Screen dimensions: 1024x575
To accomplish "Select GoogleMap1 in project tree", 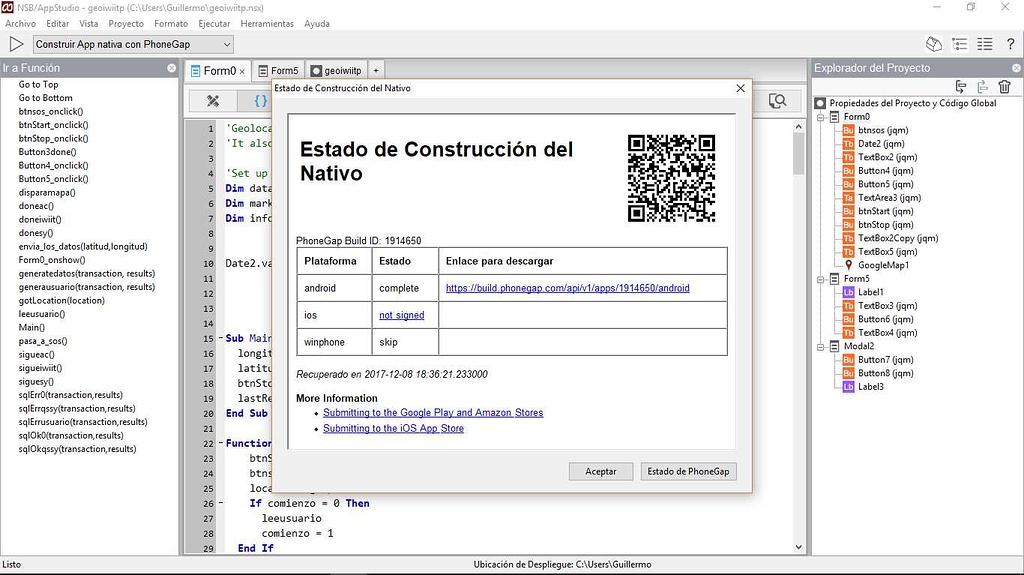I will pyautogui.click(x=882, y=265).
